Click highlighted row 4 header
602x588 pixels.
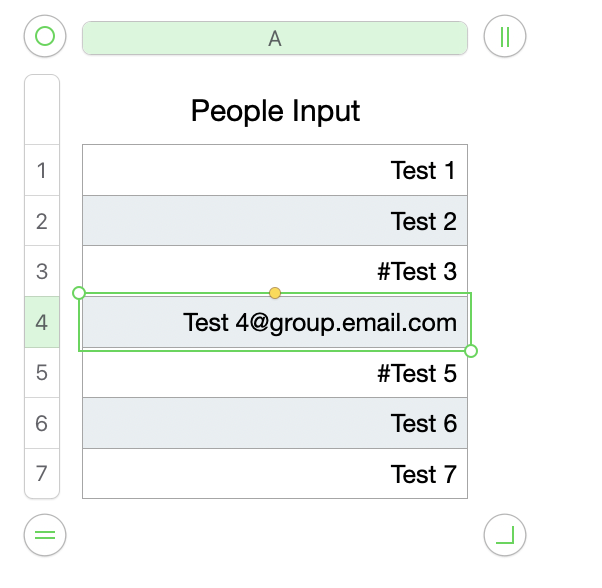pos(42,322)
